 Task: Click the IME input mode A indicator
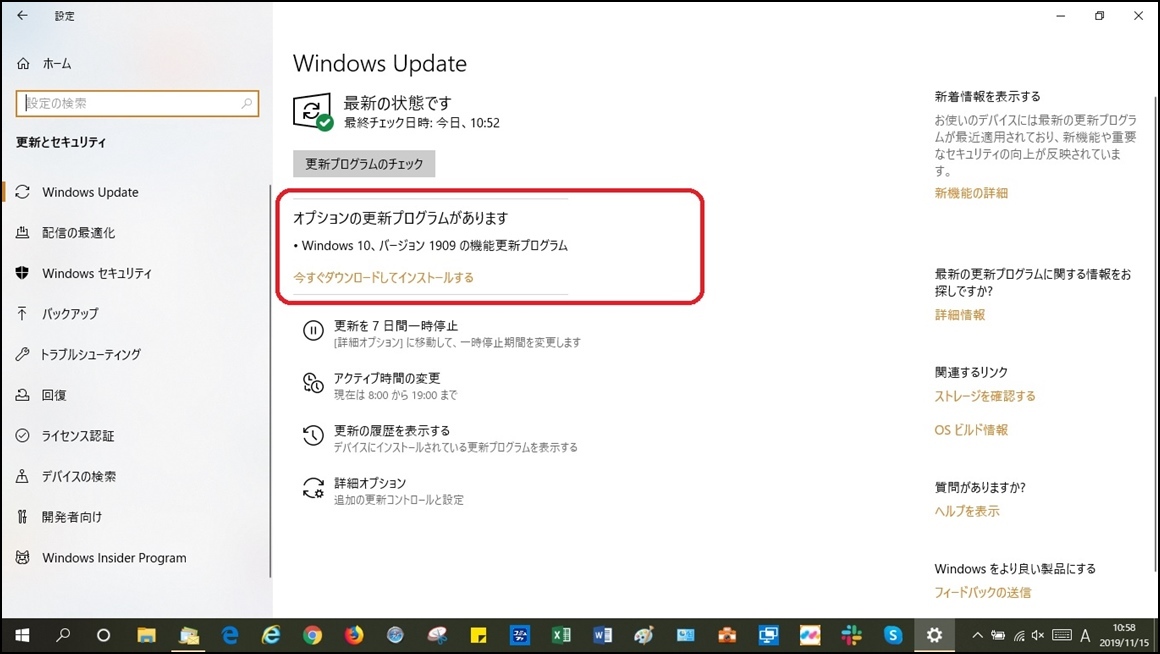pos(1085,636)
